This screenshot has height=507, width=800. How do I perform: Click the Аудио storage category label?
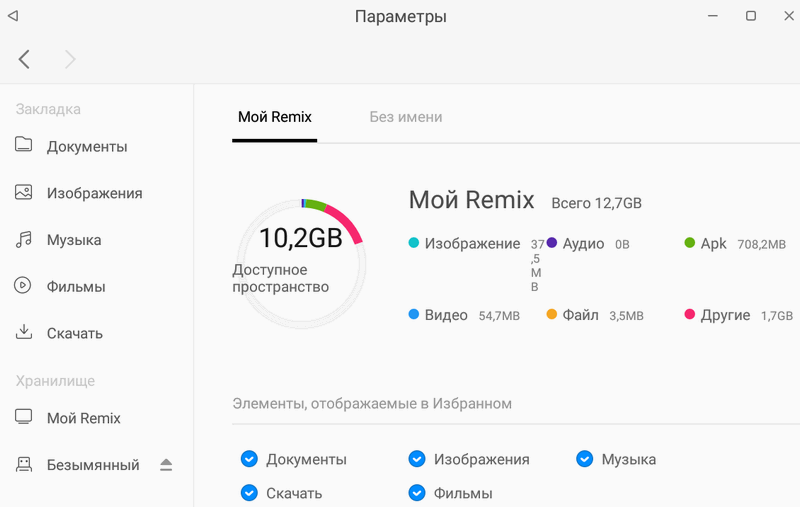point(583,244)
